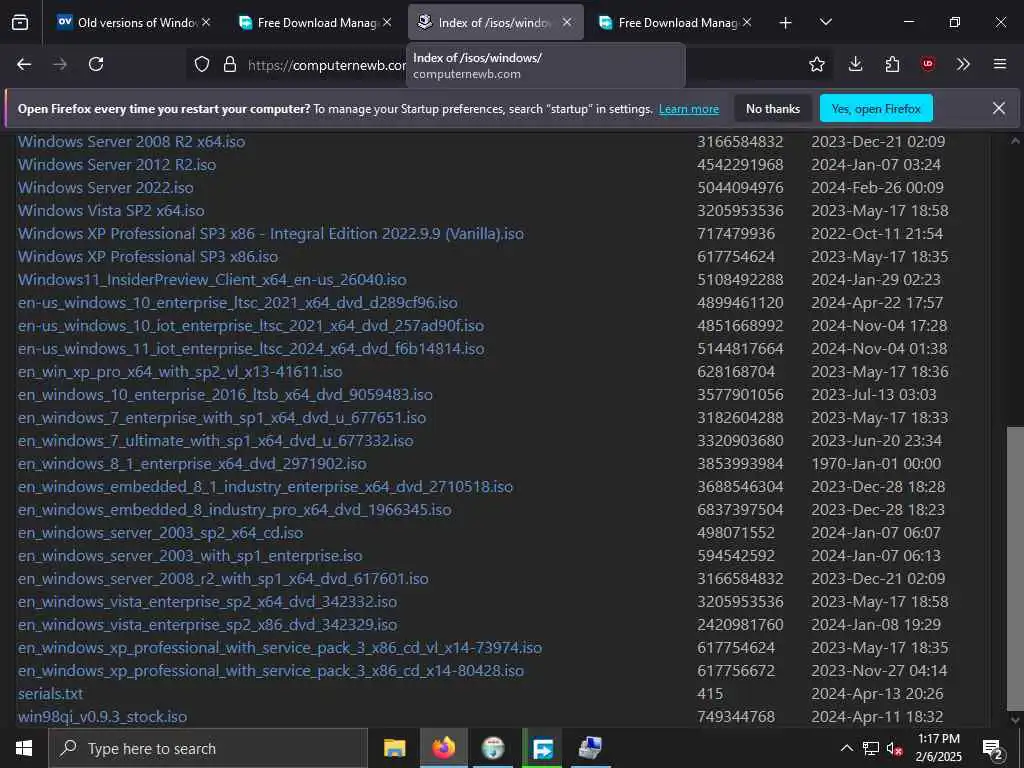The image size is (1024, 768).
Task: Click the tracking protection shield icon
Action: tap(202, 64)
